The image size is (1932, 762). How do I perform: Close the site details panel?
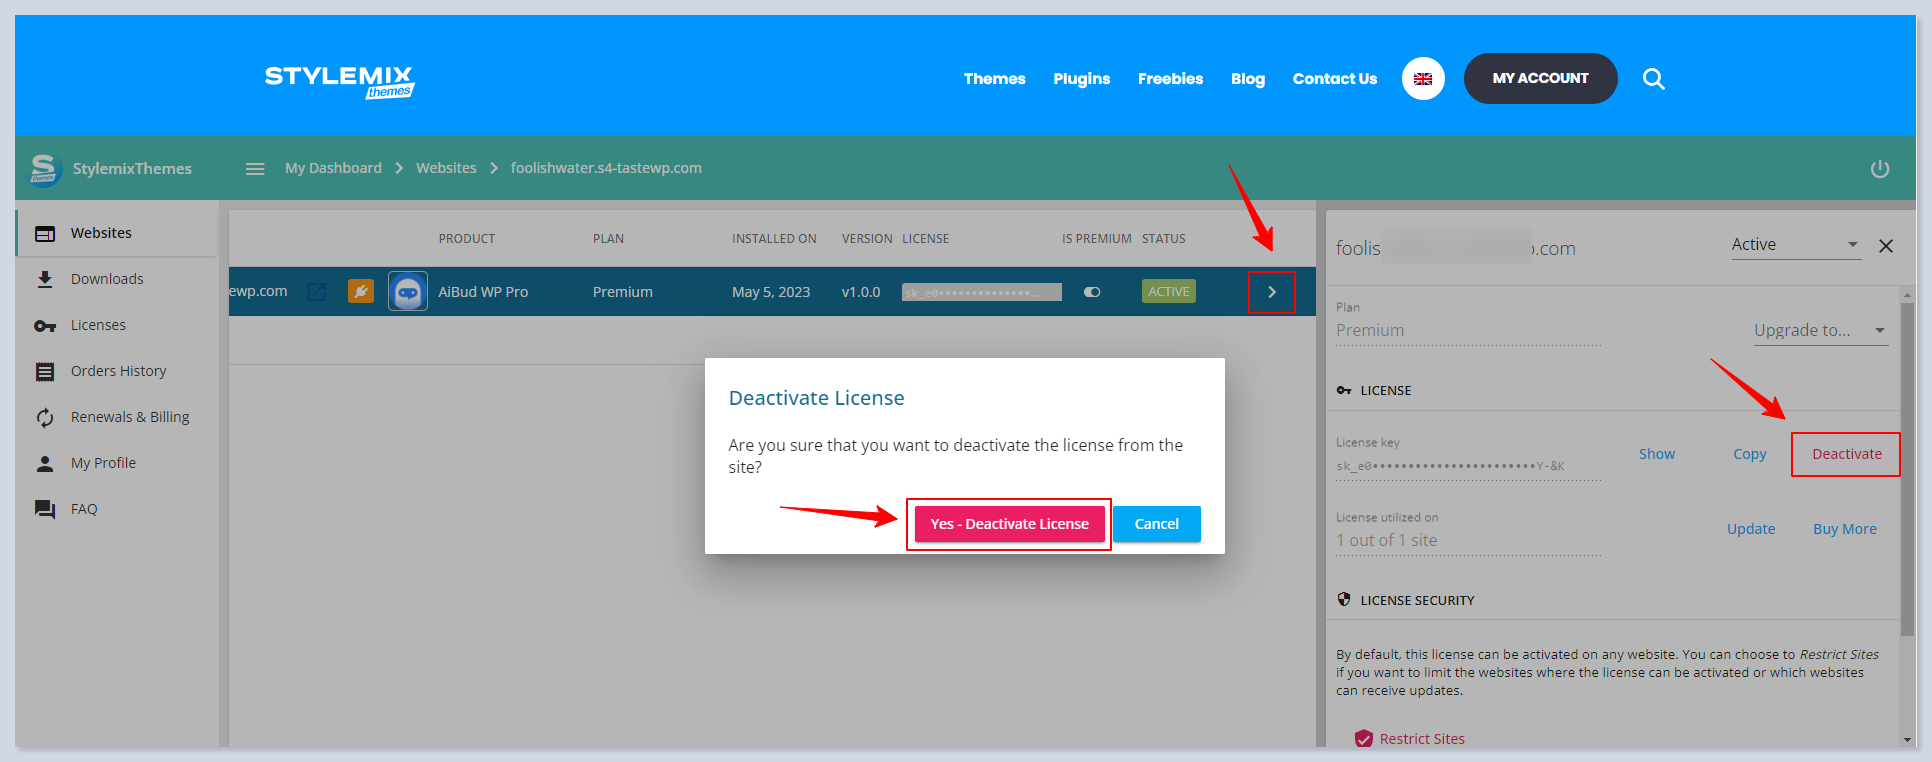click(1886, 246)
